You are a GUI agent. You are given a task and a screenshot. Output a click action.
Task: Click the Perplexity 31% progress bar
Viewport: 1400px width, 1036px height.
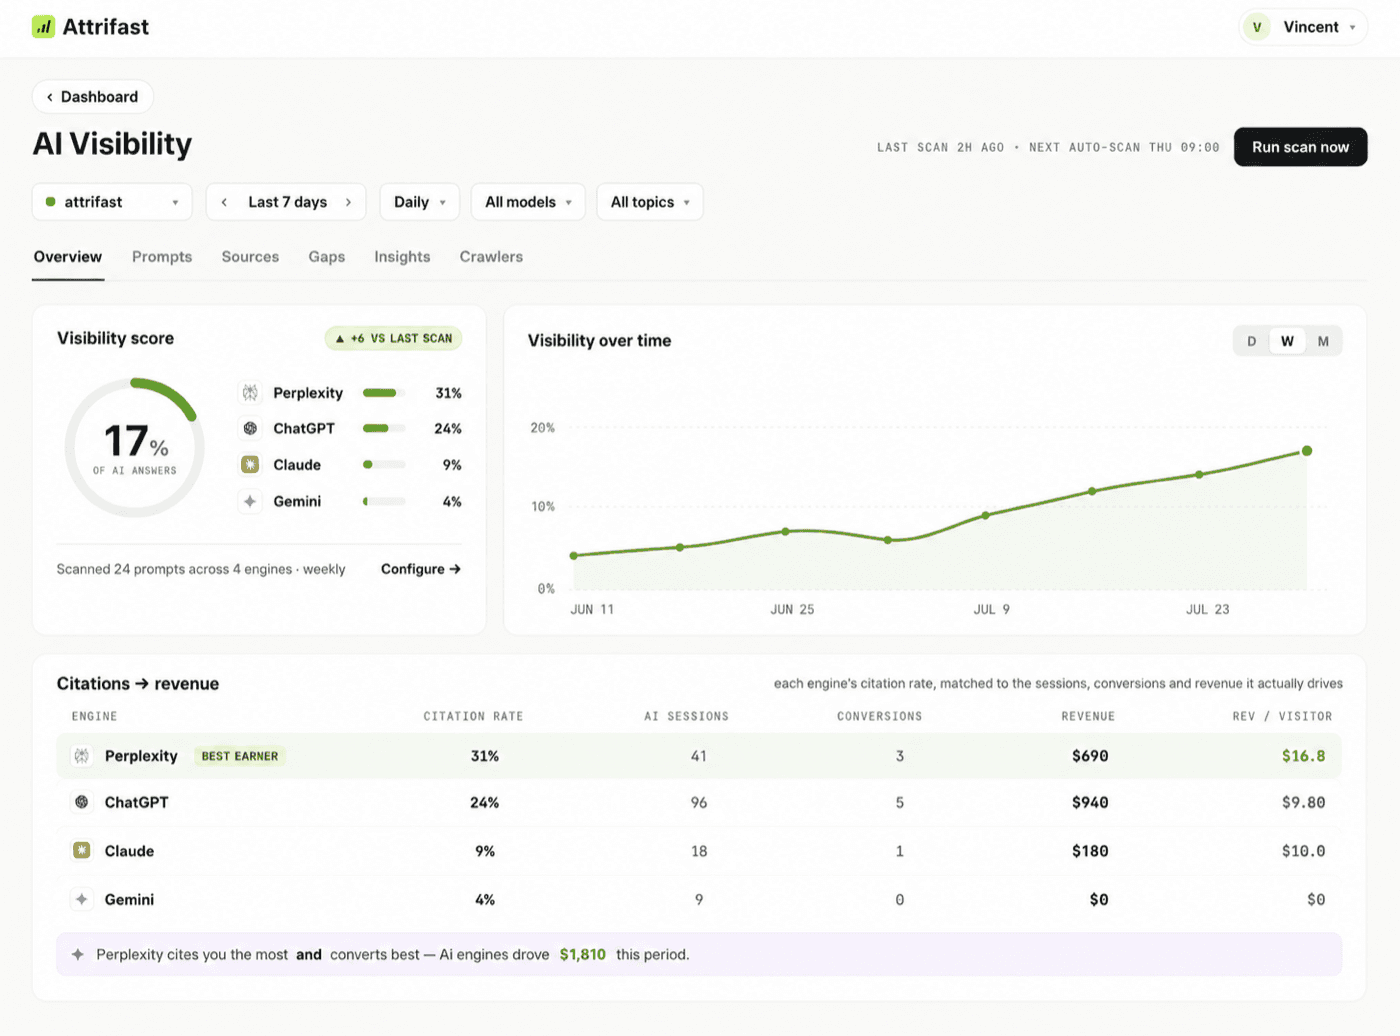tap(384, 393)
